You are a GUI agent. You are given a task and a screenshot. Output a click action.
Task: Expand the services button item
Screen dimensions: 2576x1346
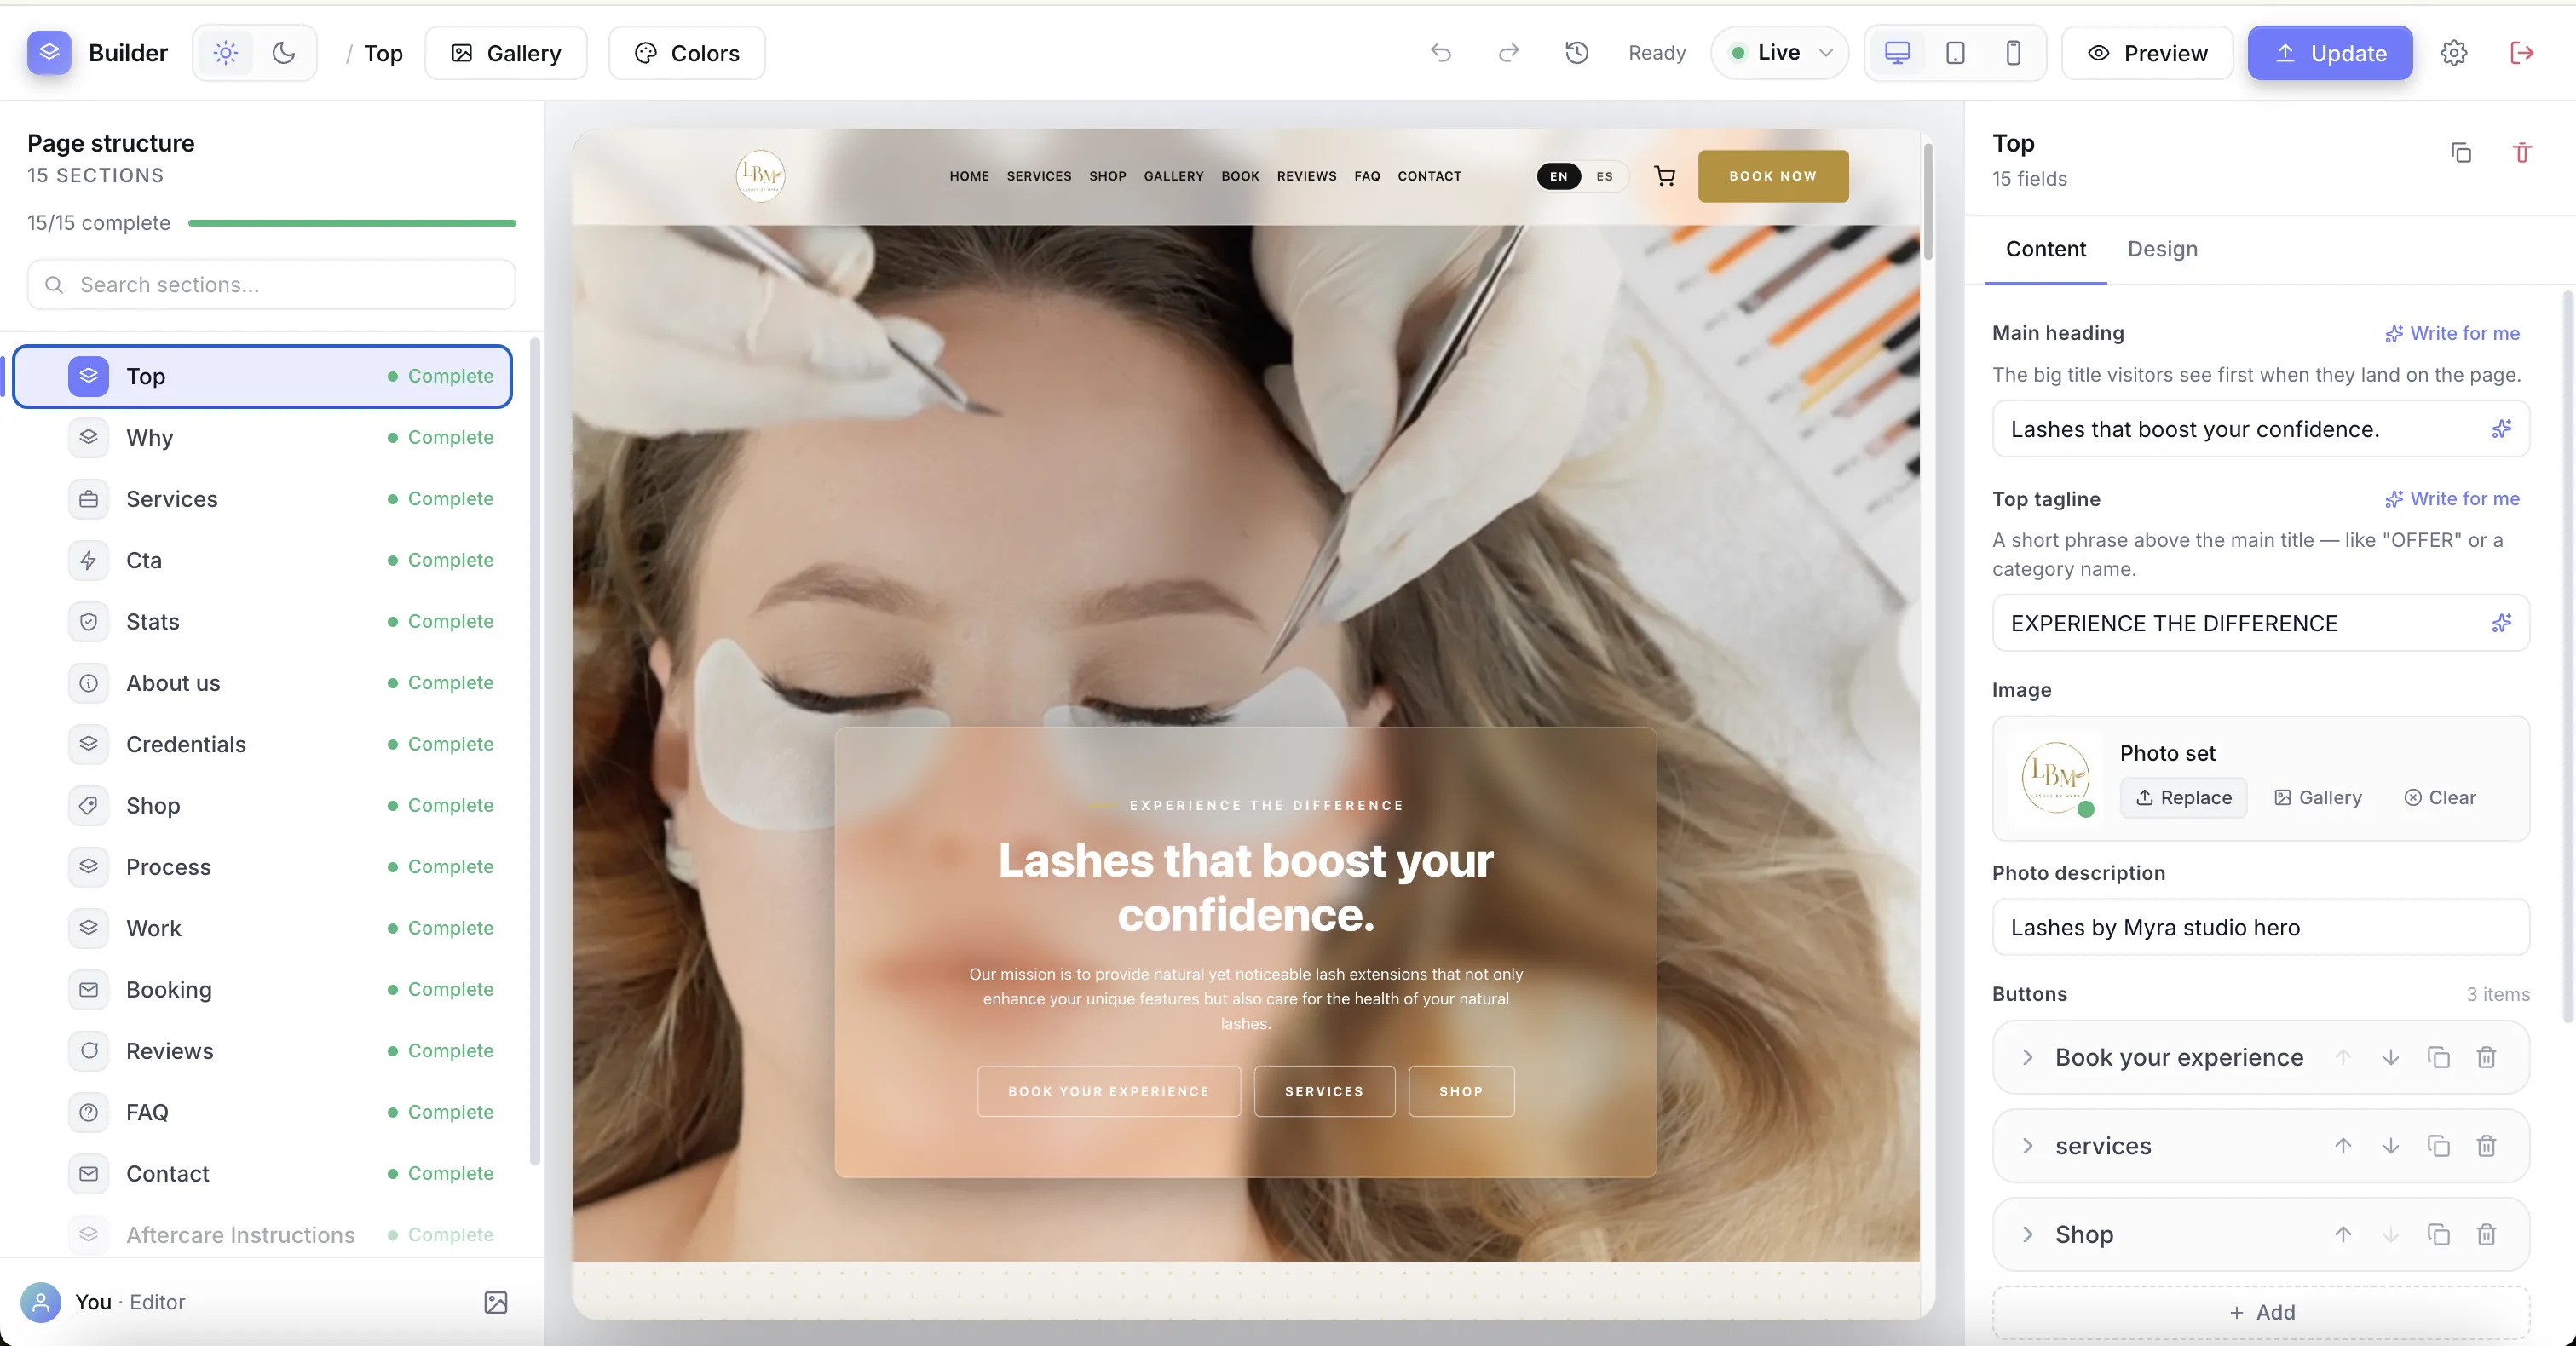pos(2026,1146)
